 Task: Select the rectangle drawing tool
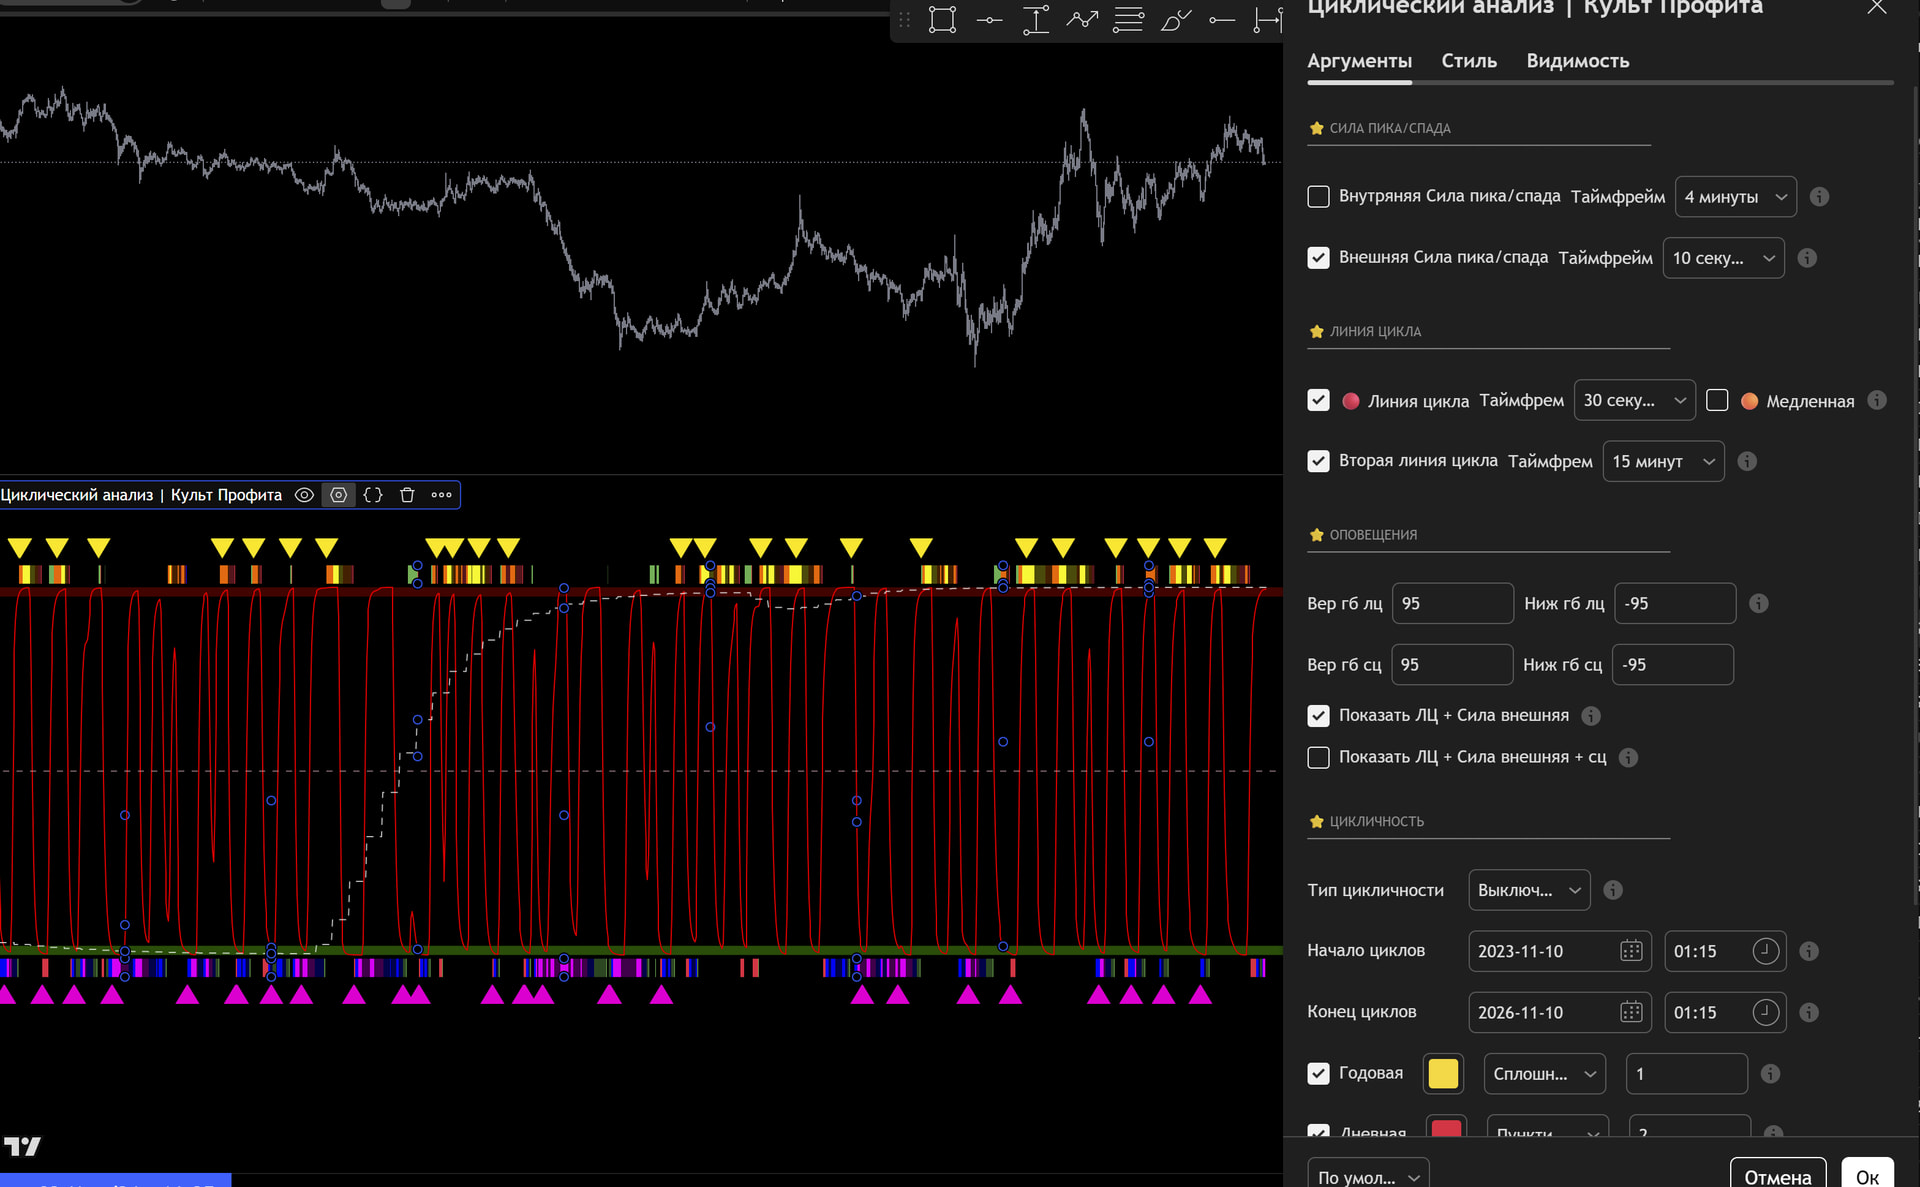point(942,20)
